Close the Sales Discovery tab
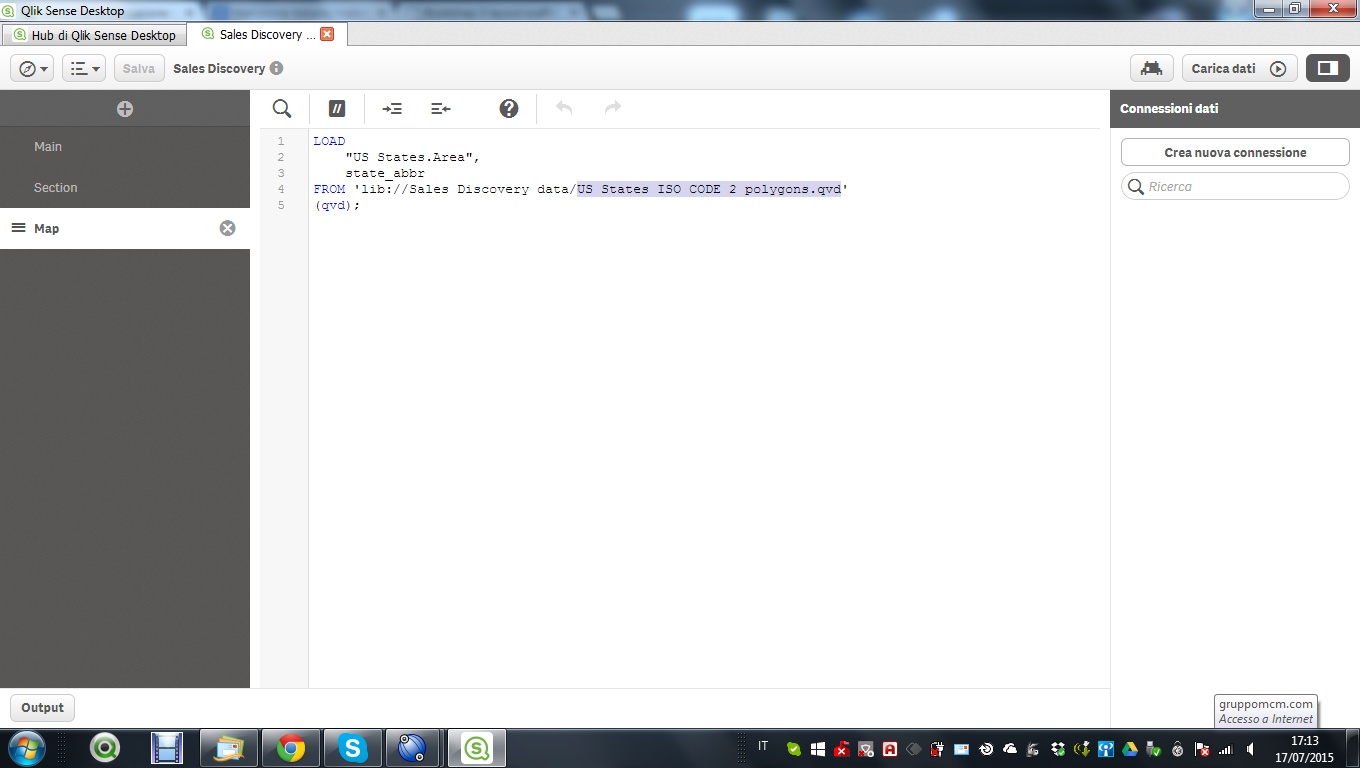Viewport: 1360px width, 768px height. pos(327,34)
